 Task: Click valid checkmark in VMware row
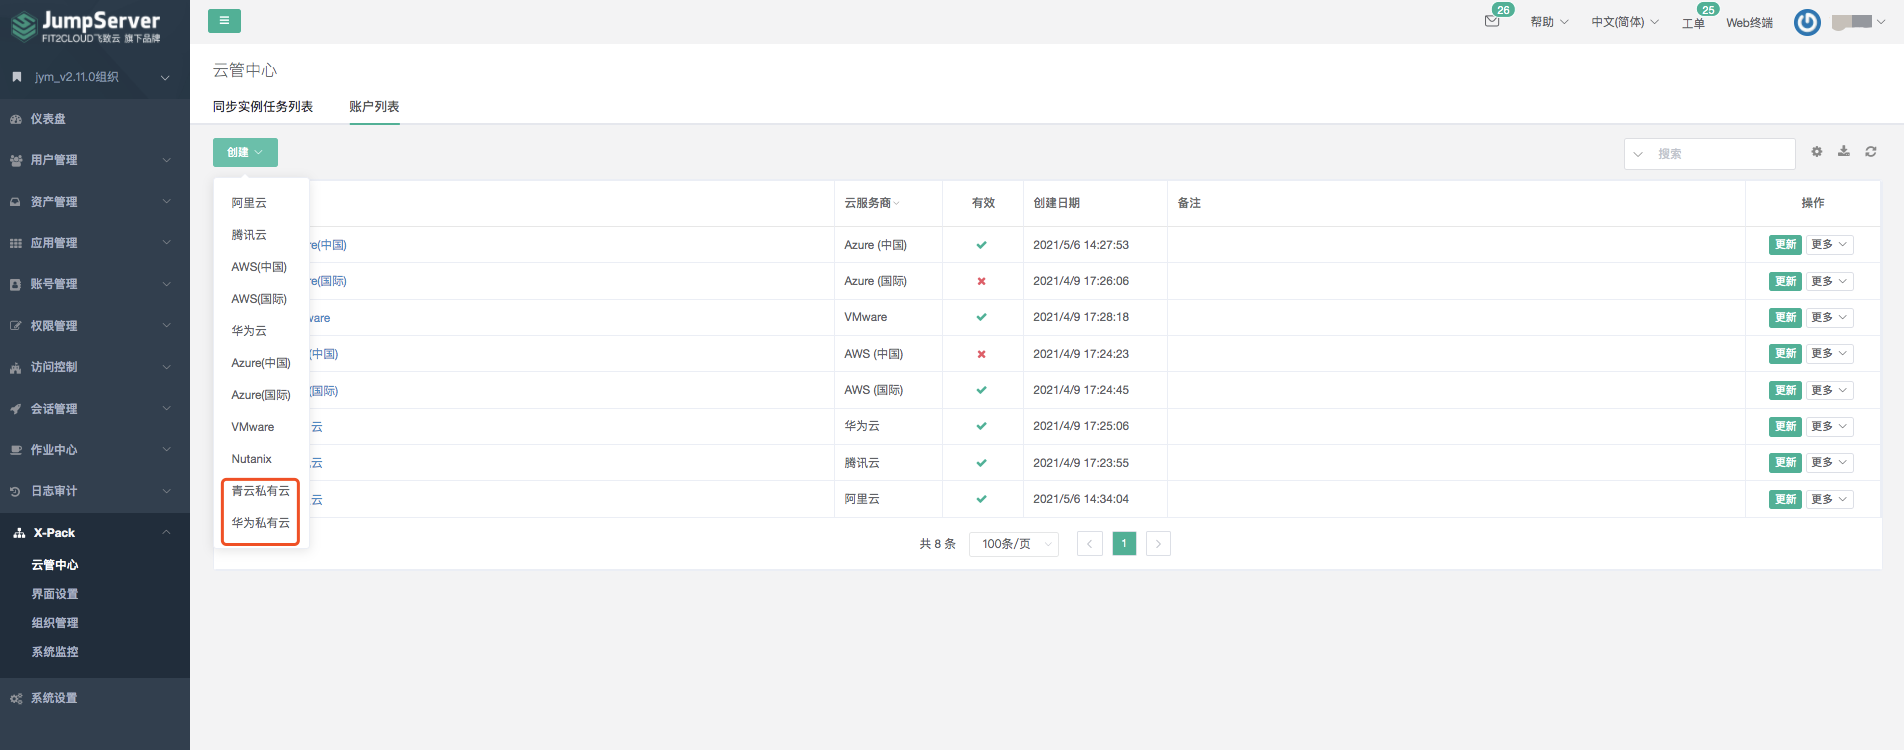[x=982, y=317]
